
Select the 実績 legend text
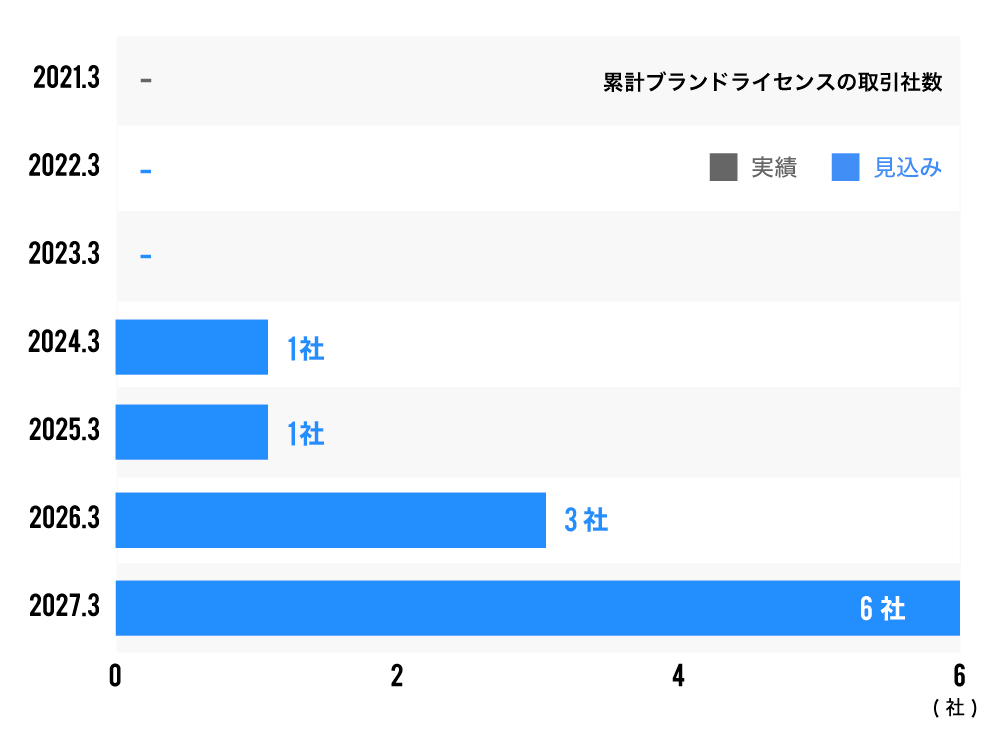click(774, 168)
